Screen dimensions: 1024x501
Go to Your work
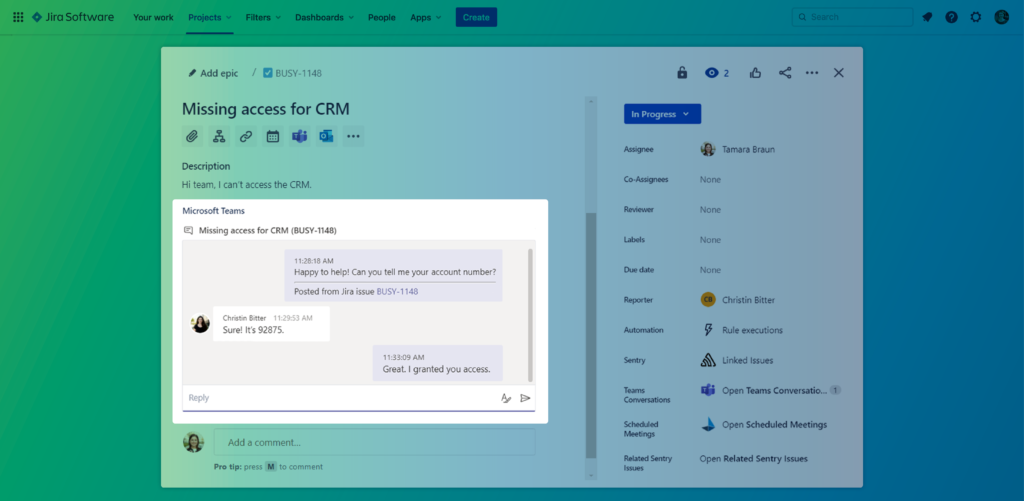point(153,18)
